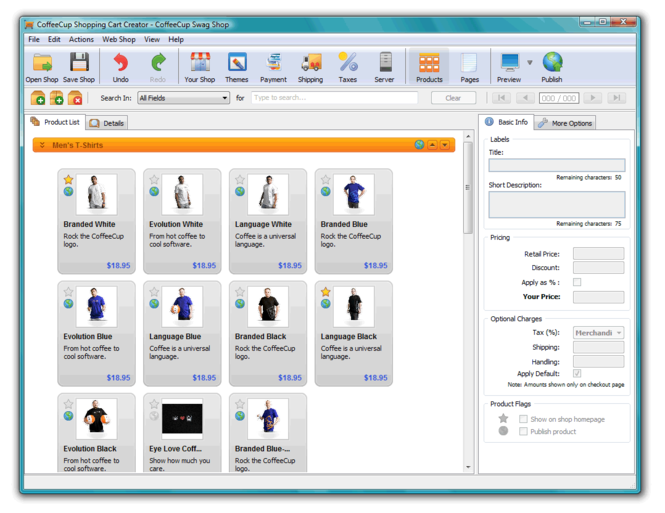Image resolution: width=665 pixels, height=513 pixels.
Task: Switch to Pages toolbar icon
Action: 469,62
